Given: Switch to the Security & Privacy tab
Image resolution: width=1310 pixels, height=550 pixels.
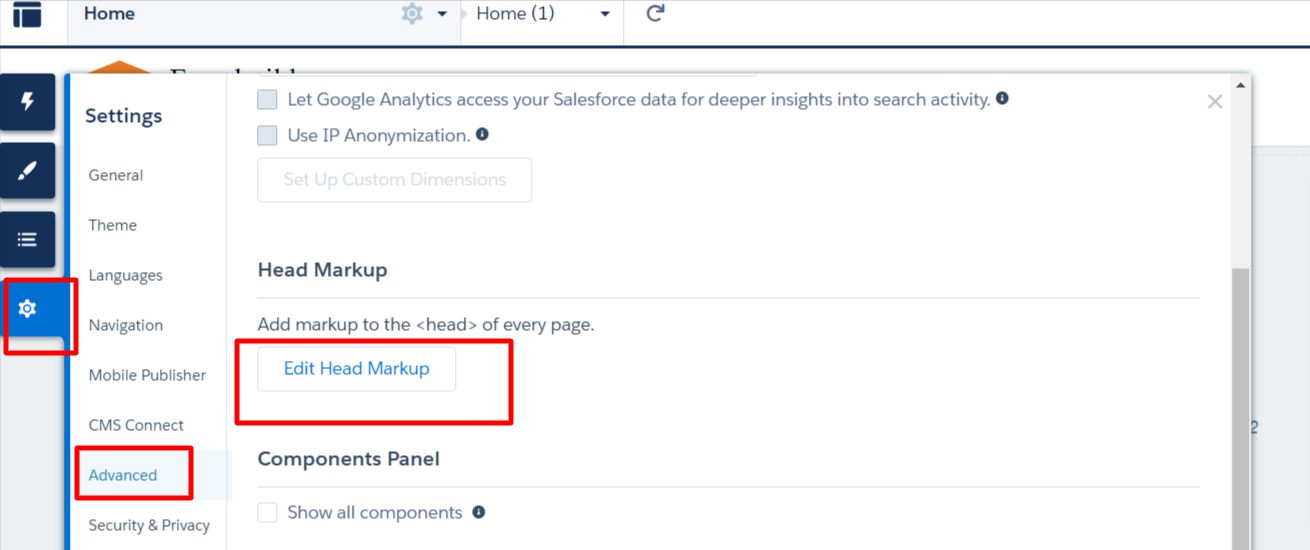Looking at the screenshot, I should 149,525.
